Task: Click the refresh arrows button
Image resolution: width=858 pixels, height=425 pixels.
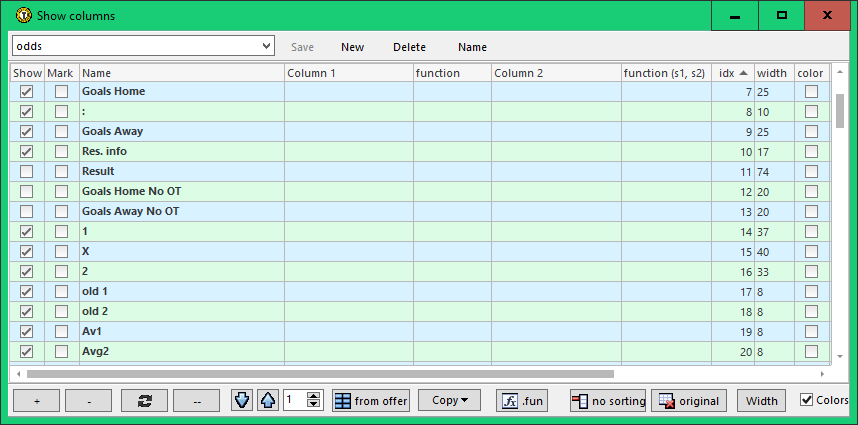Action: pos(144,401)
